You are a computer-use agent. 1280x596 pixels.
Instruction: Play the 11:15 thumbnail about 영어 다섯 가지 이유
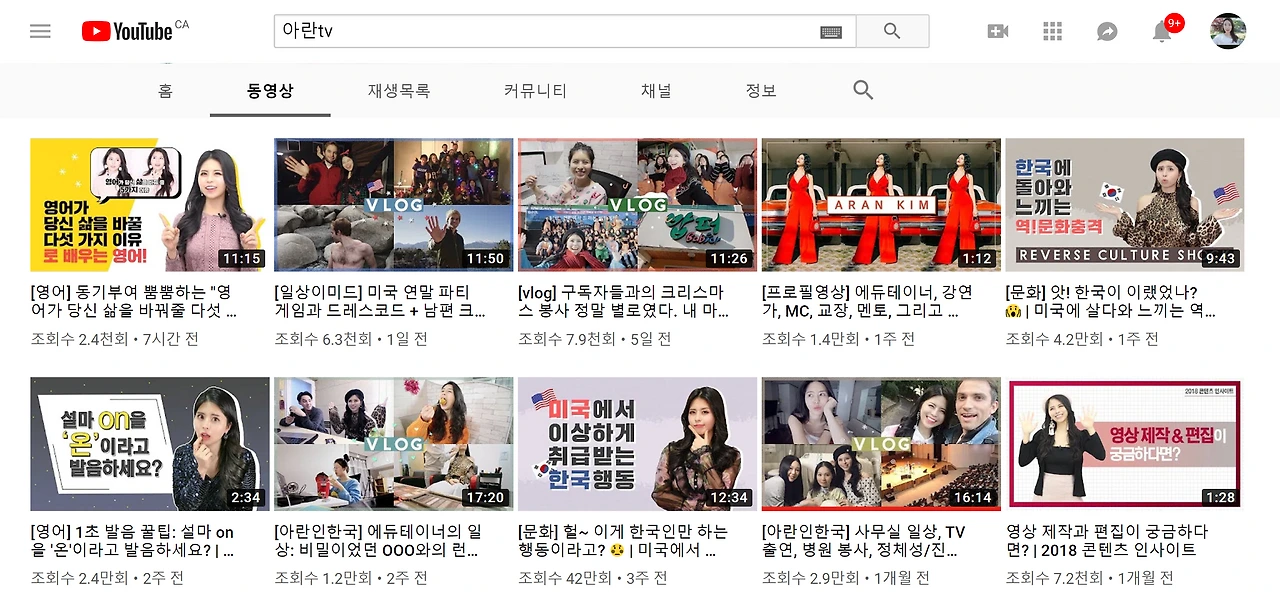coord(150,205)
